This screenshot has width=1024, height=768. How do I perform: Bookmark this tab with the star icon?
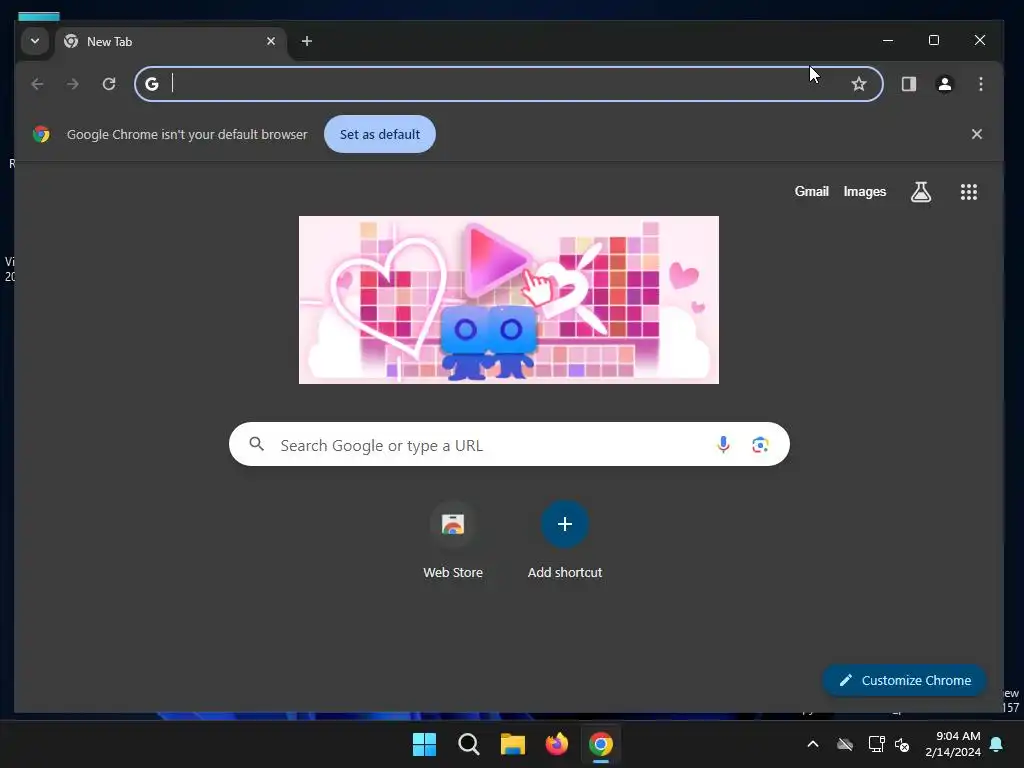point(859,84)
